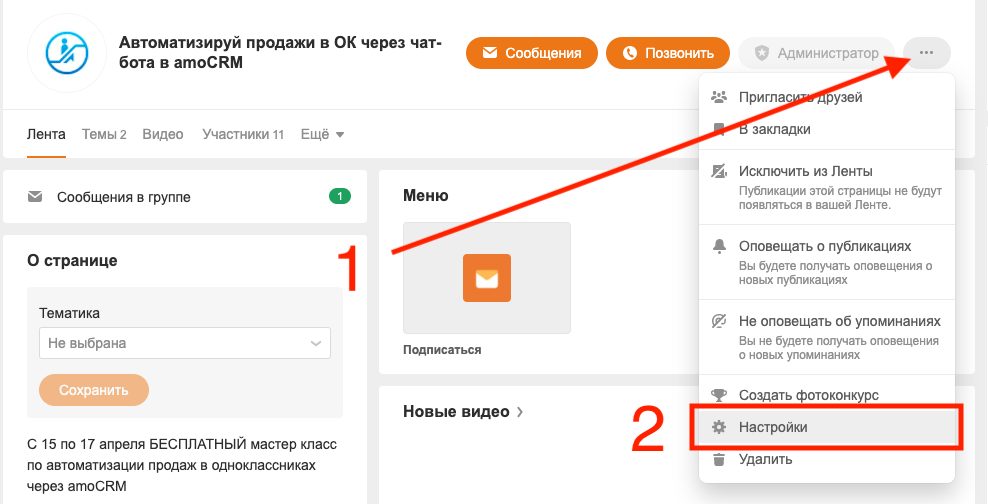
Task: Choose Исключить из Ленты menu item
Action: pos(827,187)
